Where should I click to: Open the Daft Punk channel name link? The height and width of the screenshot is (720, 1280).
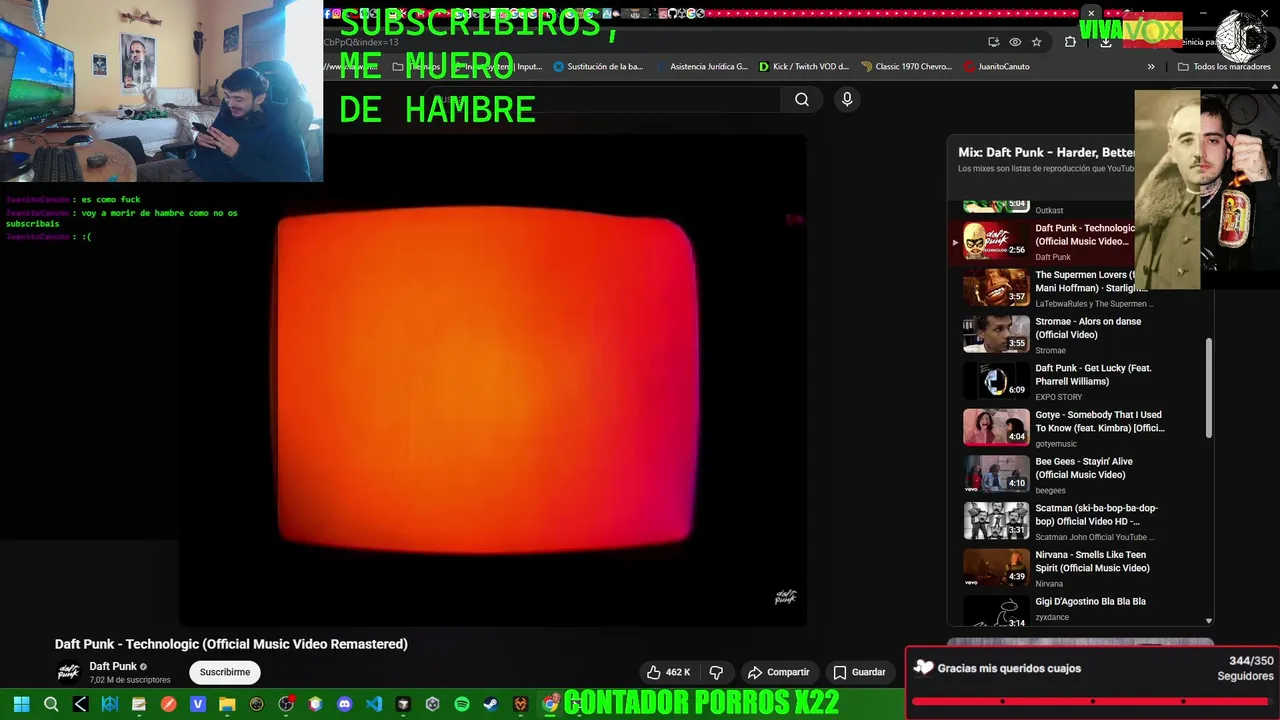(x=113, y=666)
